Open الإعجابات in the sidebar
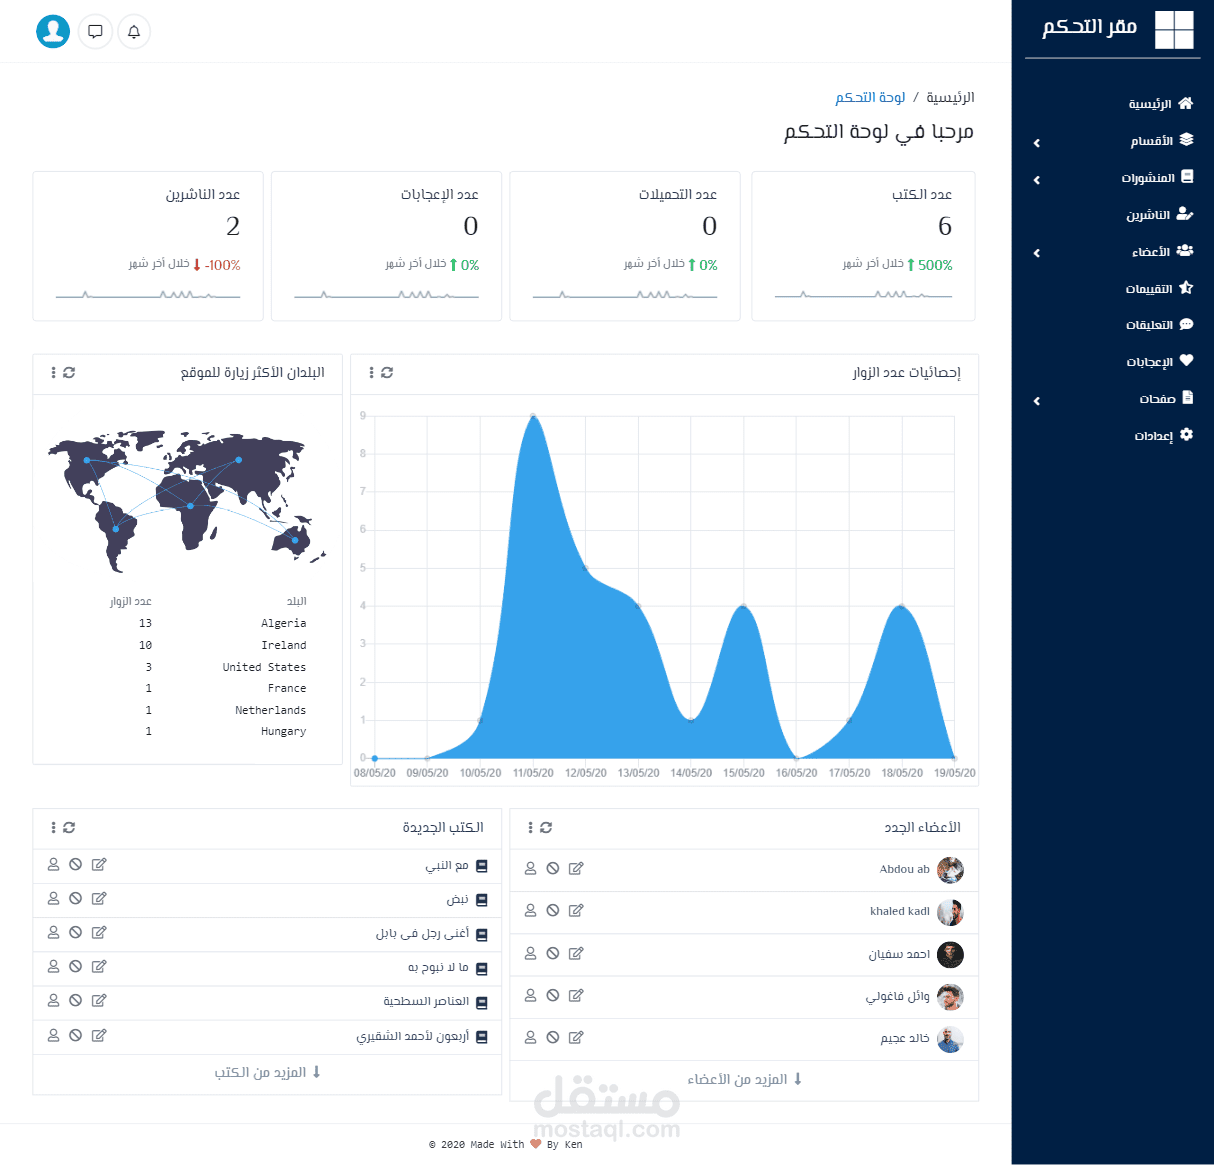Image resolution: width=1214 pixels, height=1165 pixels. click(x=1160, y=362)
